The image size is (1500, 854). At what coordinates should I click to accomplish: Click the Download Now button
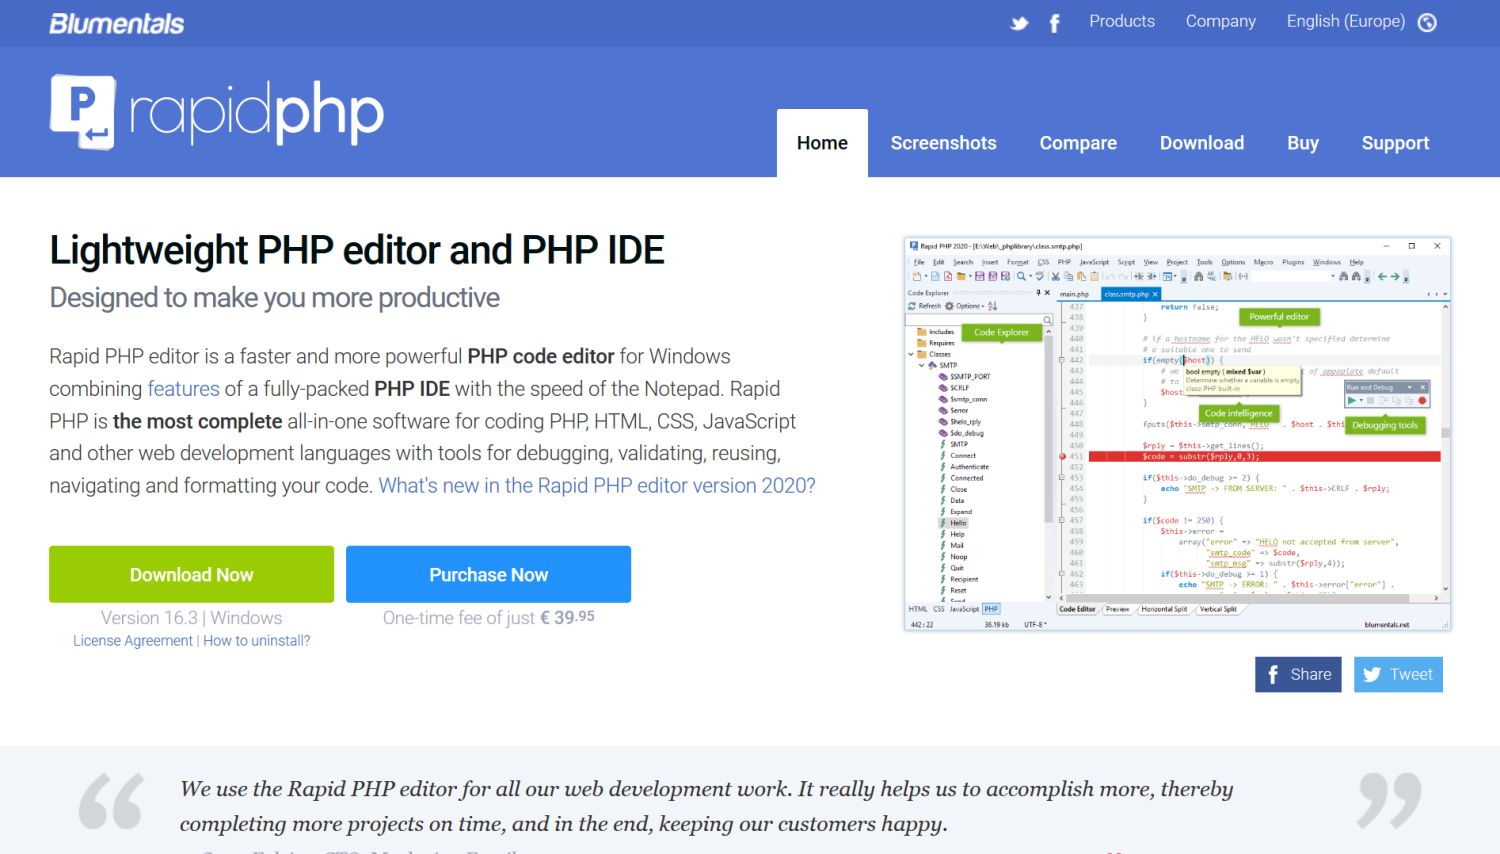pyautogui.click(x=191, y=574)
